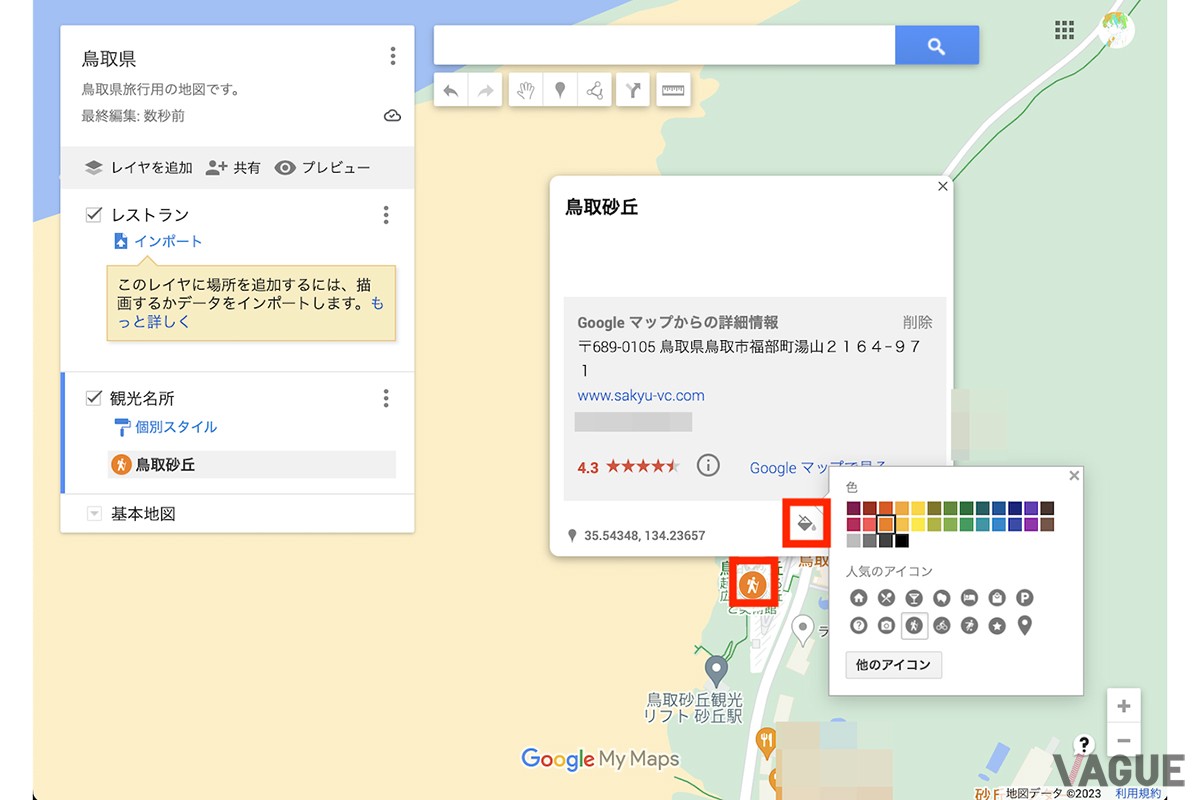Close the color and icon popup

click(1074, 475)
